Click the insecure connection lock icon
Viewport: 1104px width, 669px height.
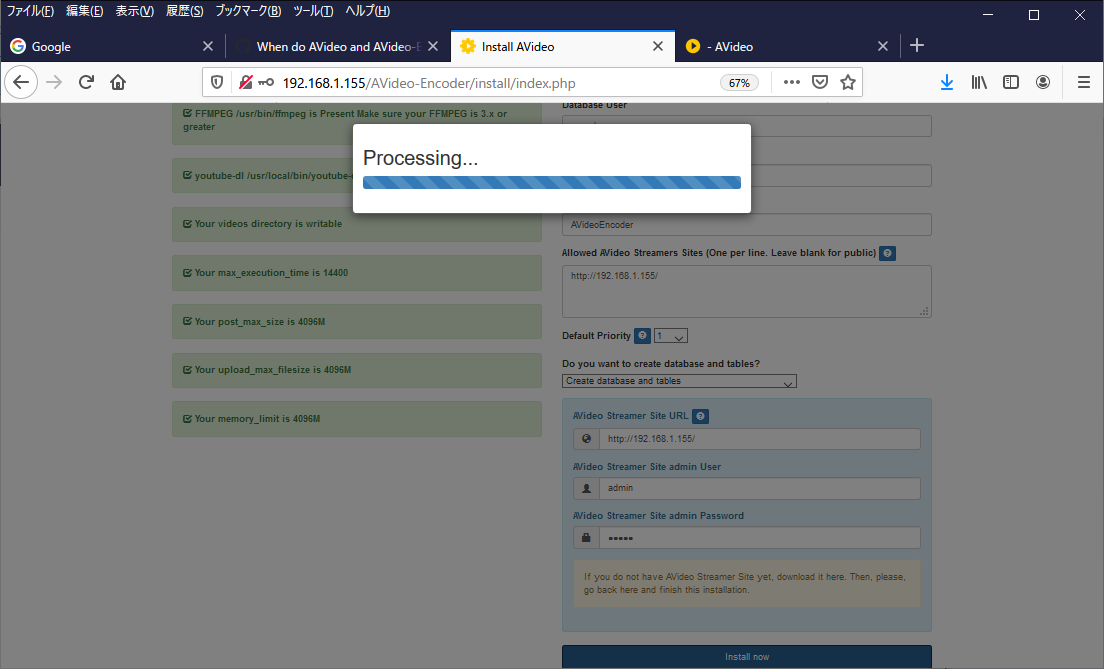pyautogui.click(x=245, y=82)
